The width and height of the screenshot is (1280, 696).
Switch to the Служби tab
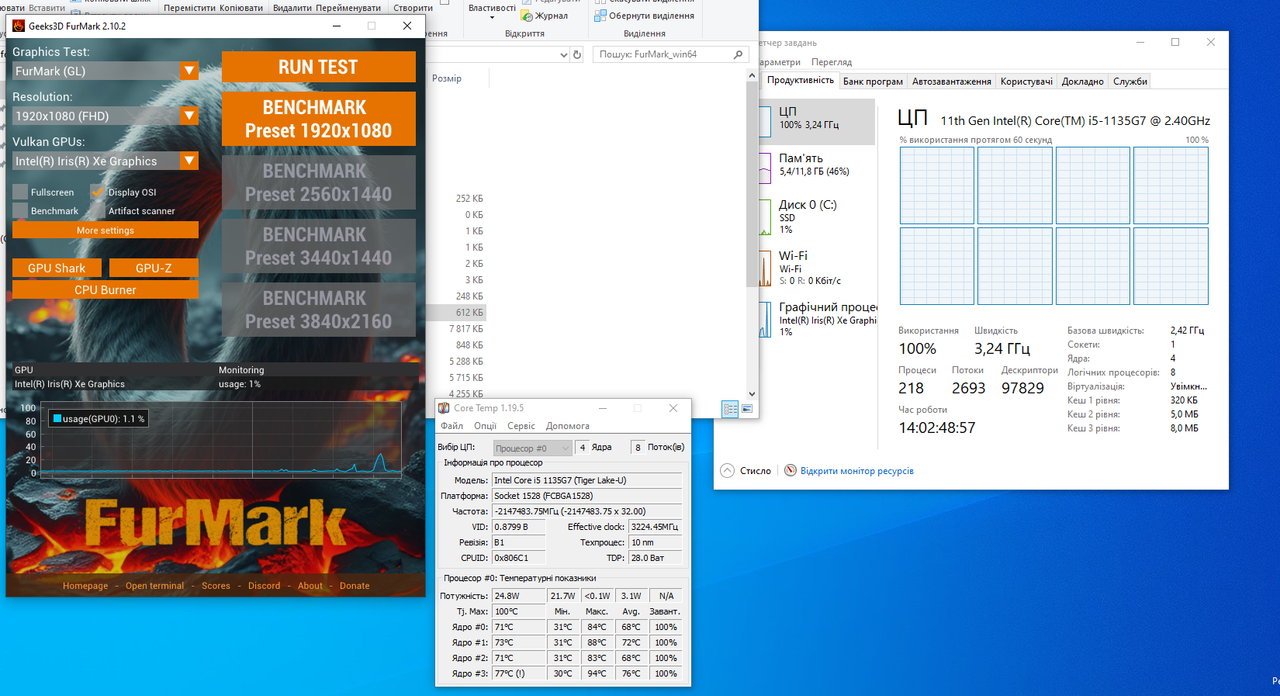[1130, 81]
